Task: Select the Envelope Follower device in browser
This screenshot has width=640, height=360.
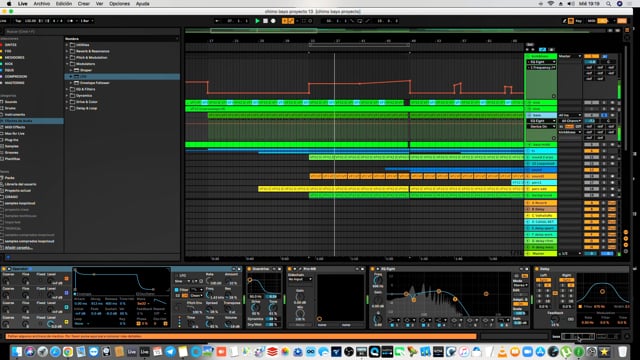Action: pyautogui.click(x=95, y=83)
